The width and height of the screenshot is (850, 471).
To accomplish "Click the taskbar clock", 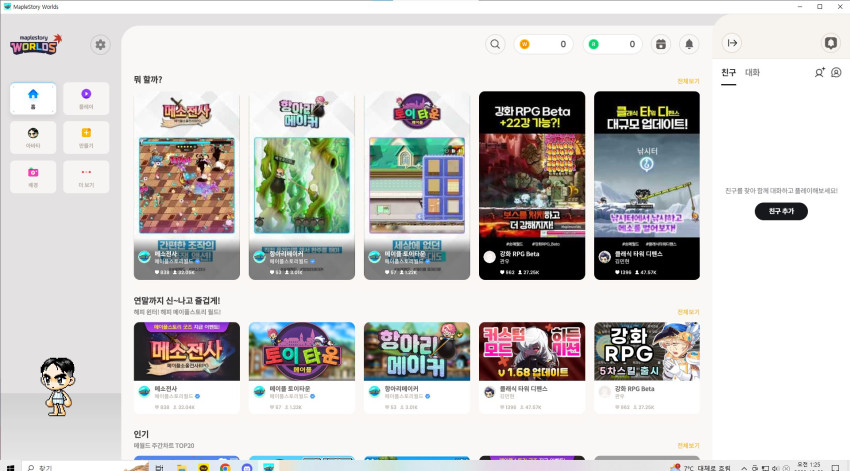I will tap(808, 467).
